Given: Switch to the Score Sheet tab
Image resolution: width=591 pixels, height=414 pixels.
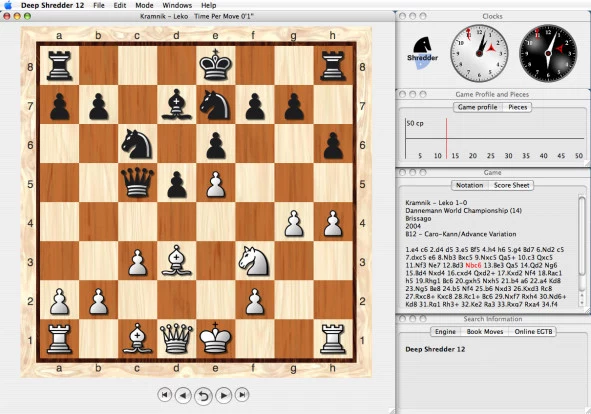Looking at the screenshot, I should tap(511, 185).
